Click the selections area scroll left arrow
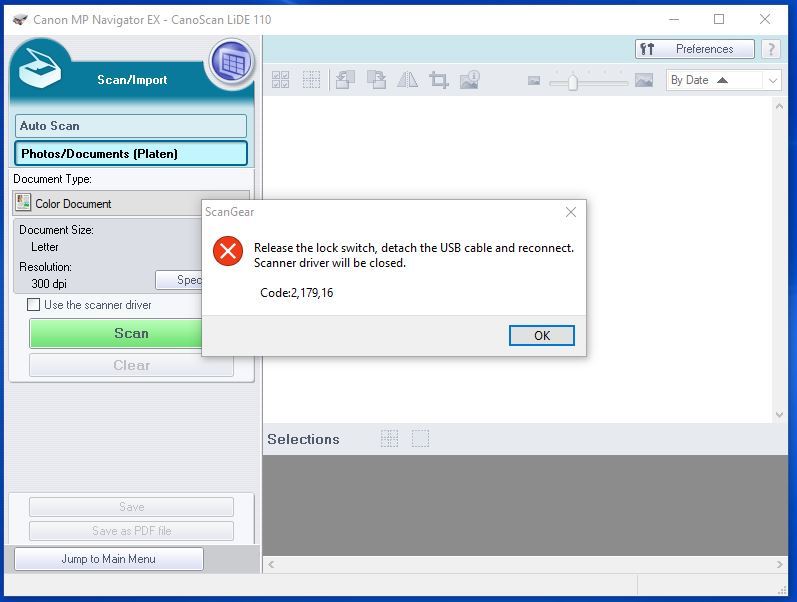 tap(271, 564)
